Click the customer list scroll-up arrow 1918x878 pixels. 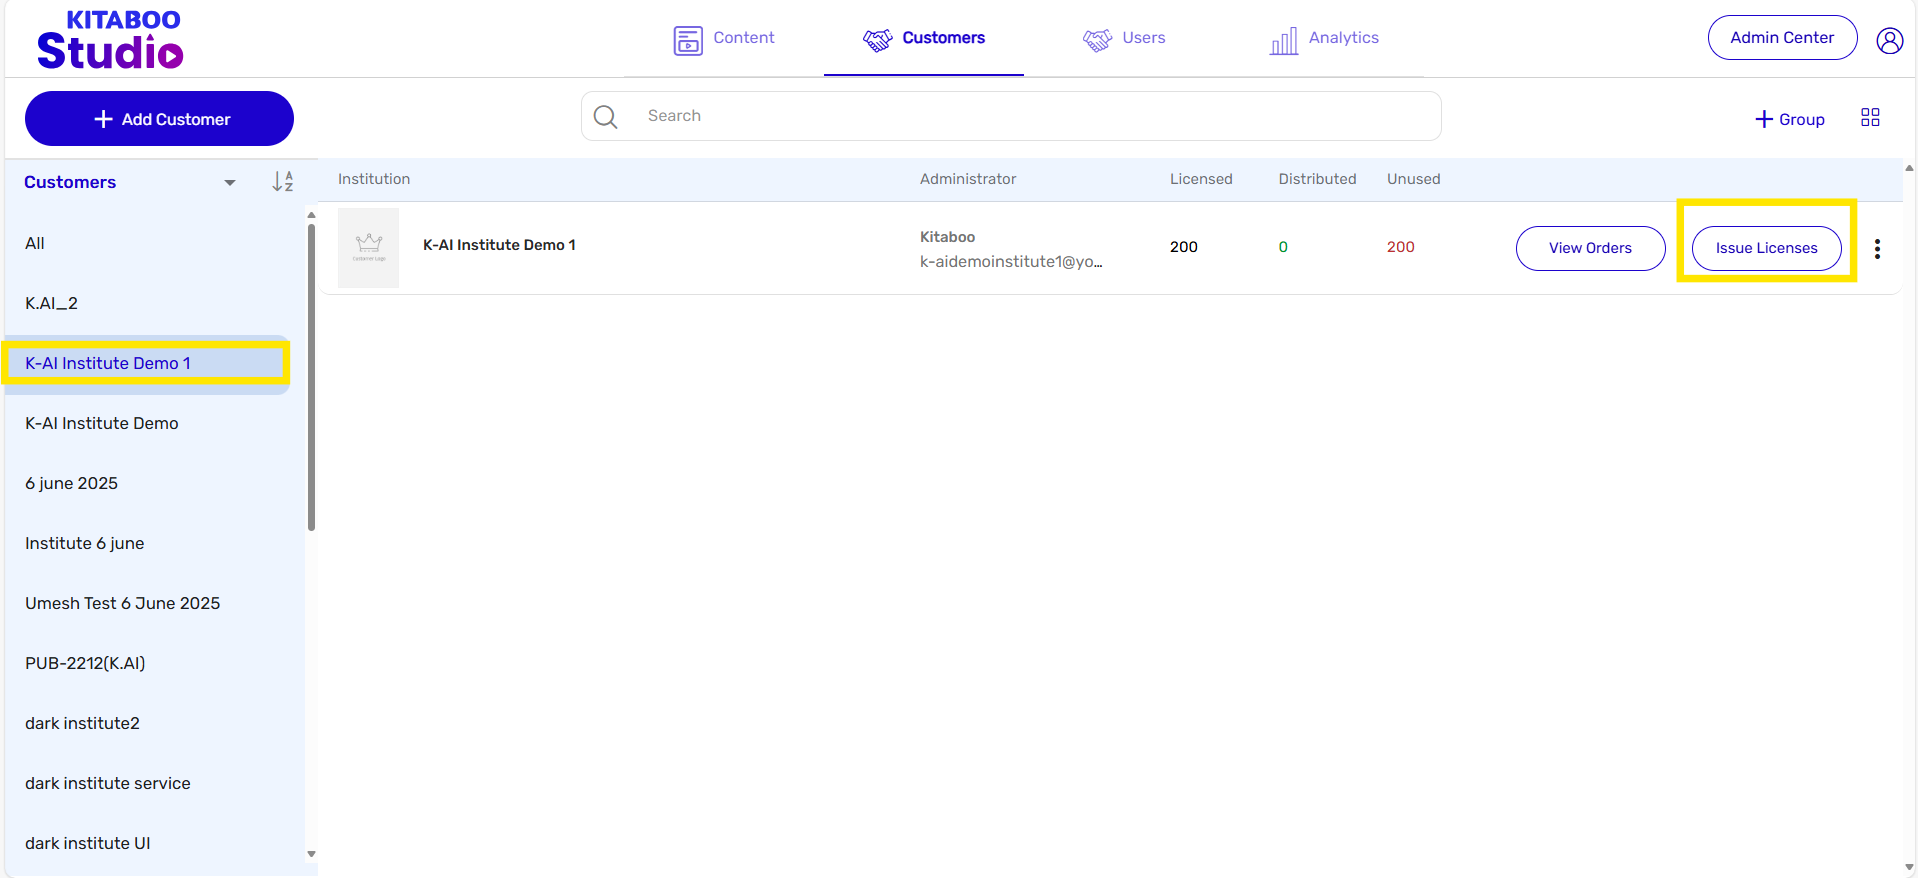pyautogui.click(x=311, y=214)
